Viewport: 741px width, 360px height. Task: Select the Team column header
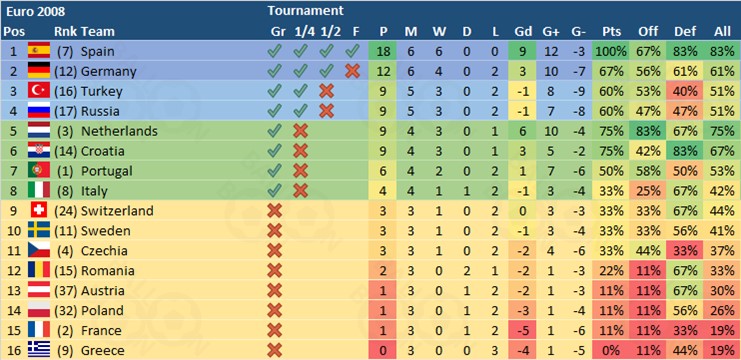[x=98, y=32]
